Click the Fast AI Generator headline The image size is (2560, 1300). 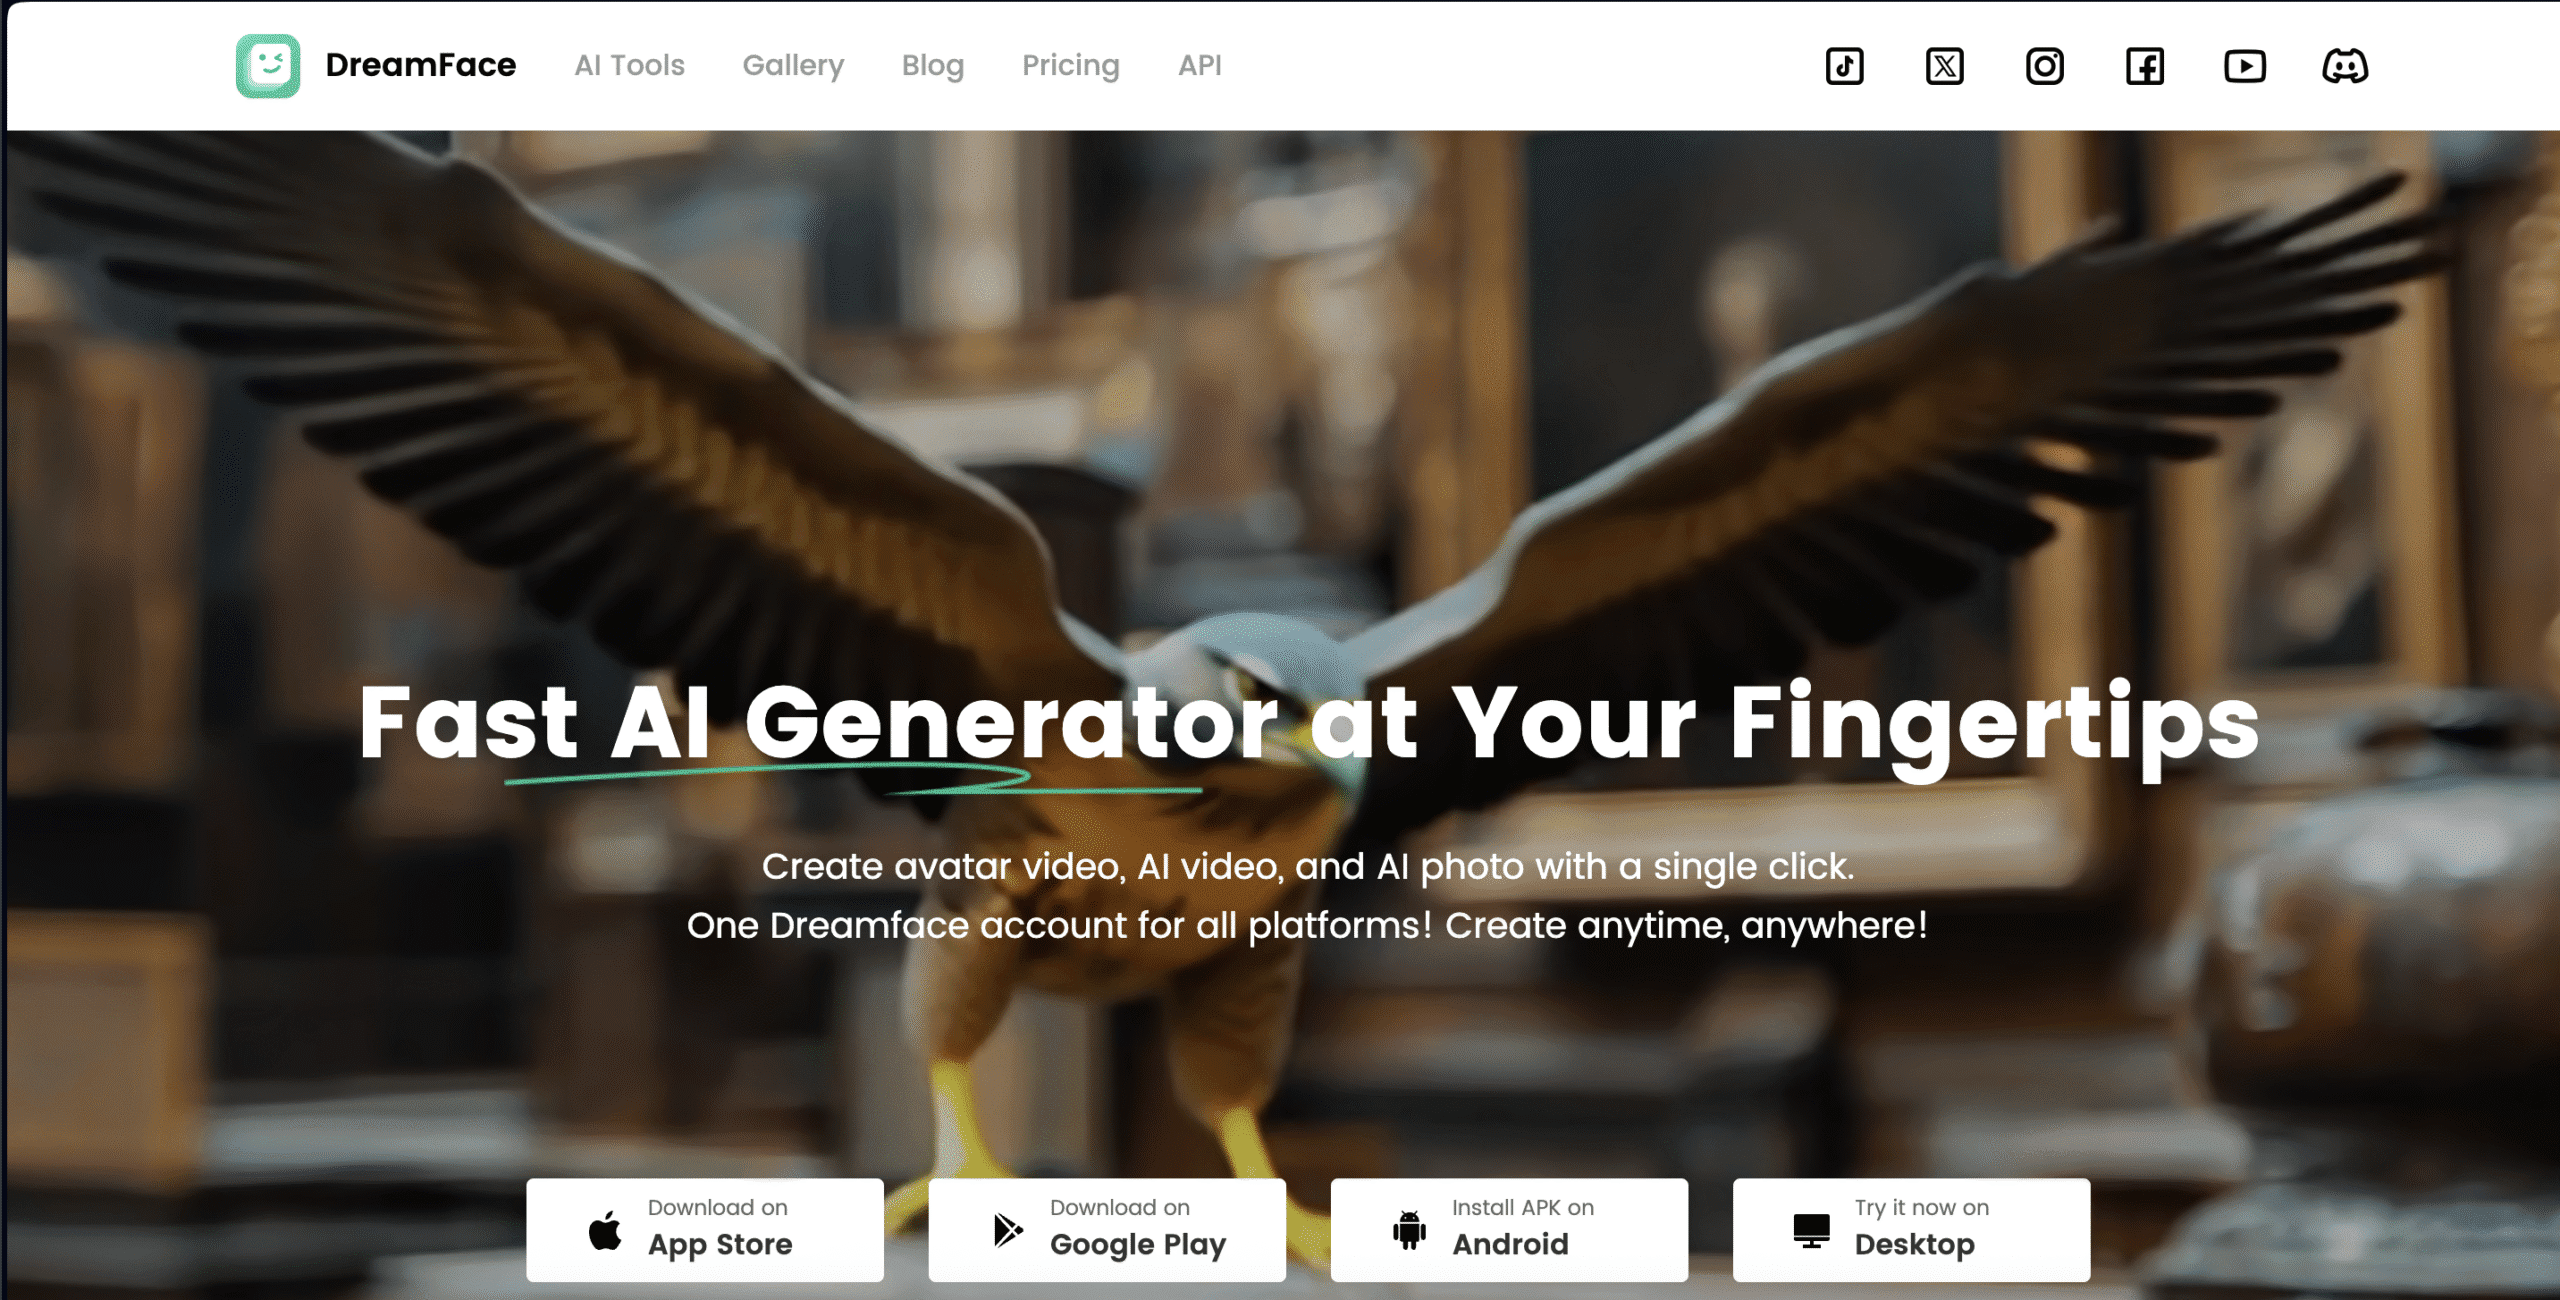pyautogui.click(x=1309, y=726)
